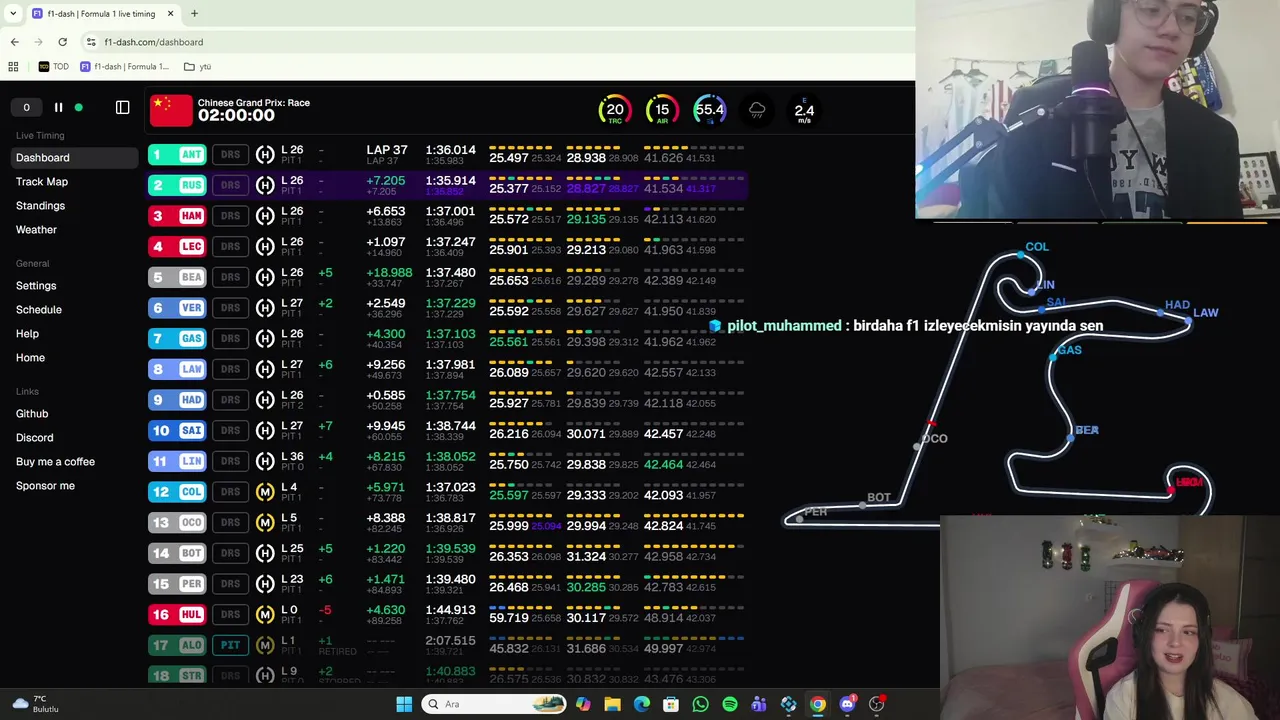Select the ANT driver badge in position 1

pos(178,154)
